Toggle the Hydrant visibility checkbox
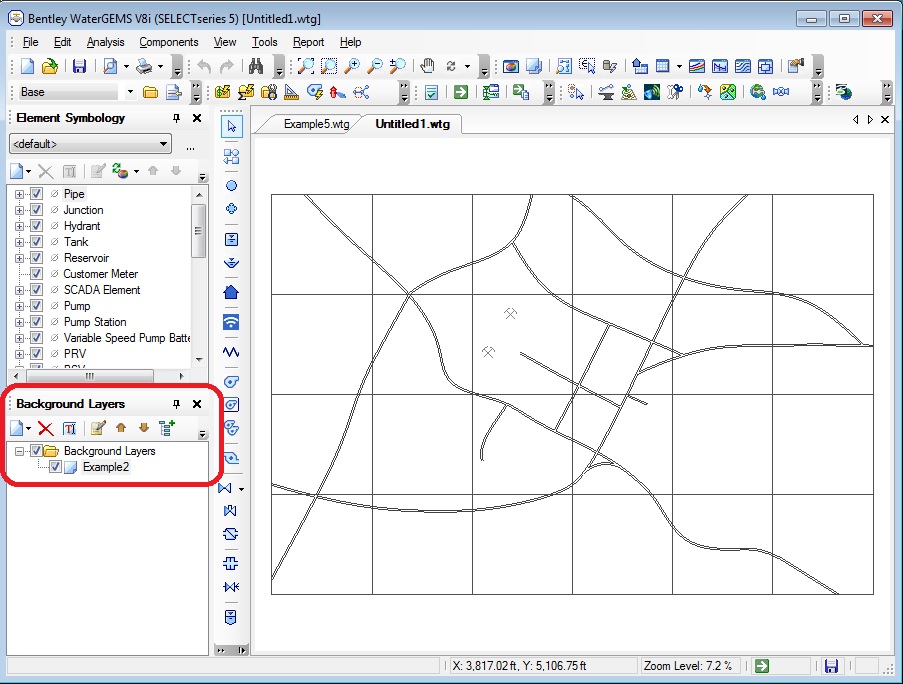 (x=36, y=226)
